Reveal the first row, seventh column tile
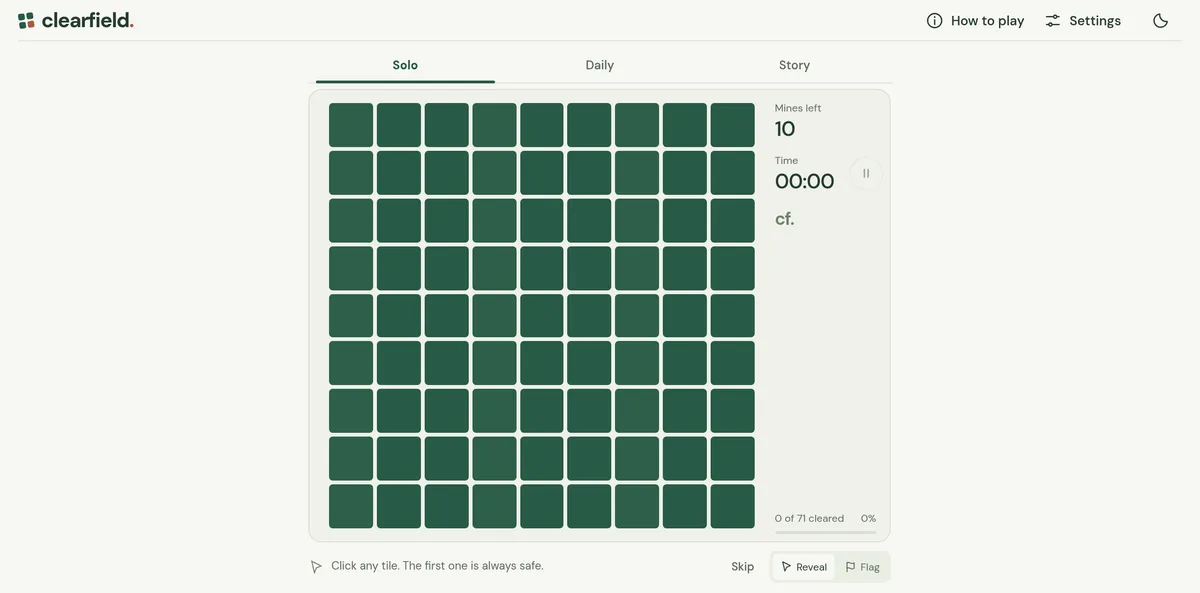 (x=637, y=125)
